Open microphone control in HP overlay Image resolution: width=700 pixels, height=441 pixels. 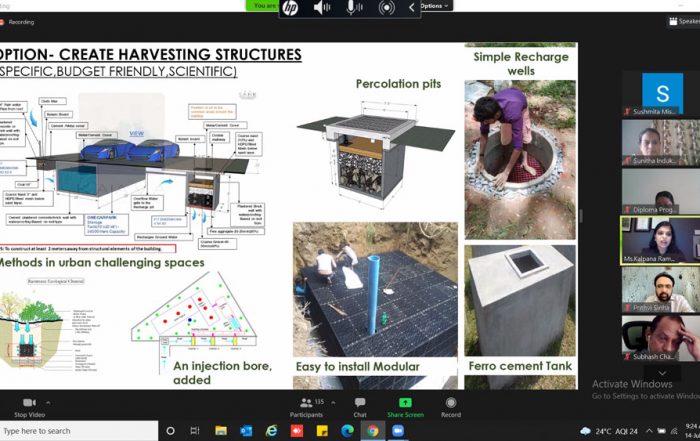[354, 8]
